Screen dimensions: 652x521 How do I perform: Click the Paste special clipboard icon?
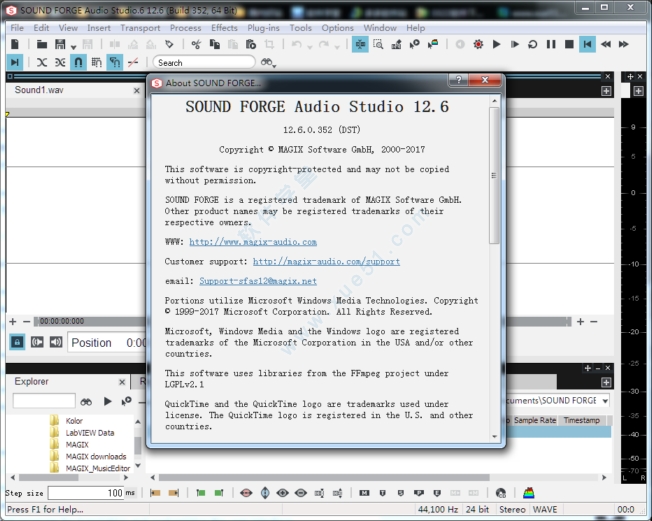pyautogui.click(x=251, y=44)
